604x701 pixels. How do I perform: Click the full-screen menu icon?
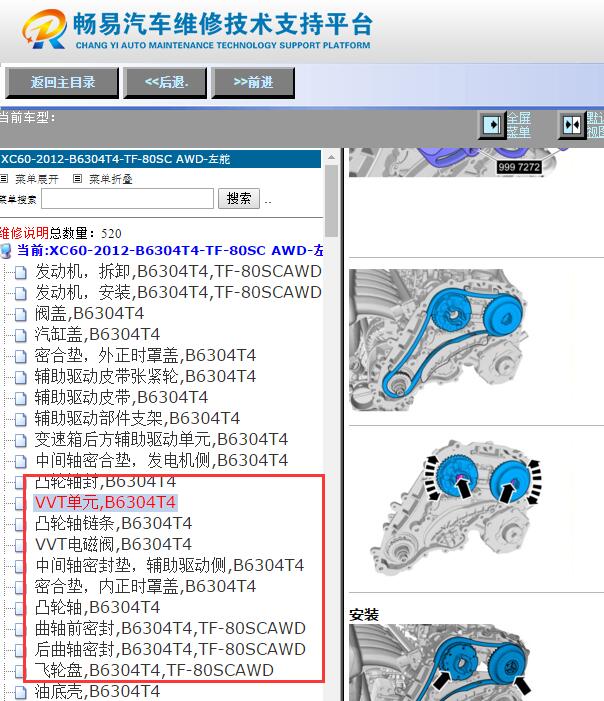tap(492, 125)
